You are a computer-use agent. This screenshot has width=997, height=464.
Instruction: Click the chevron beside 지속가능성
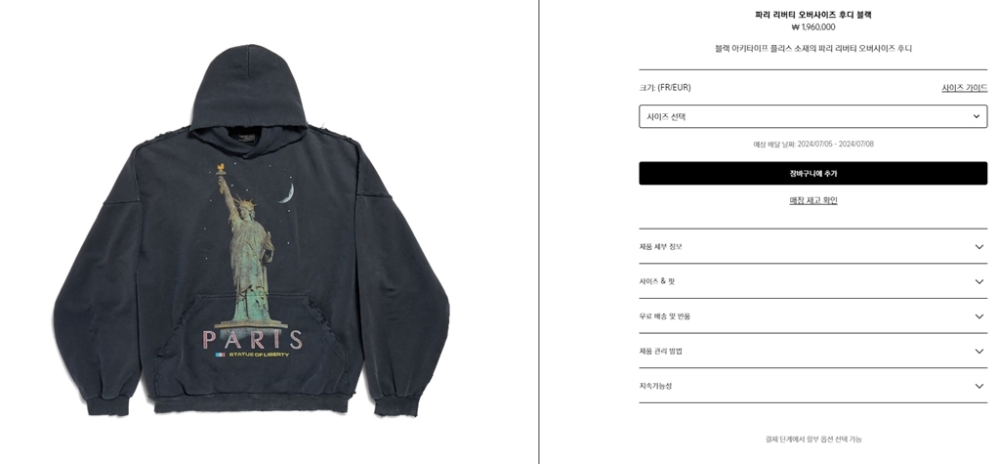tap(979, 386)
